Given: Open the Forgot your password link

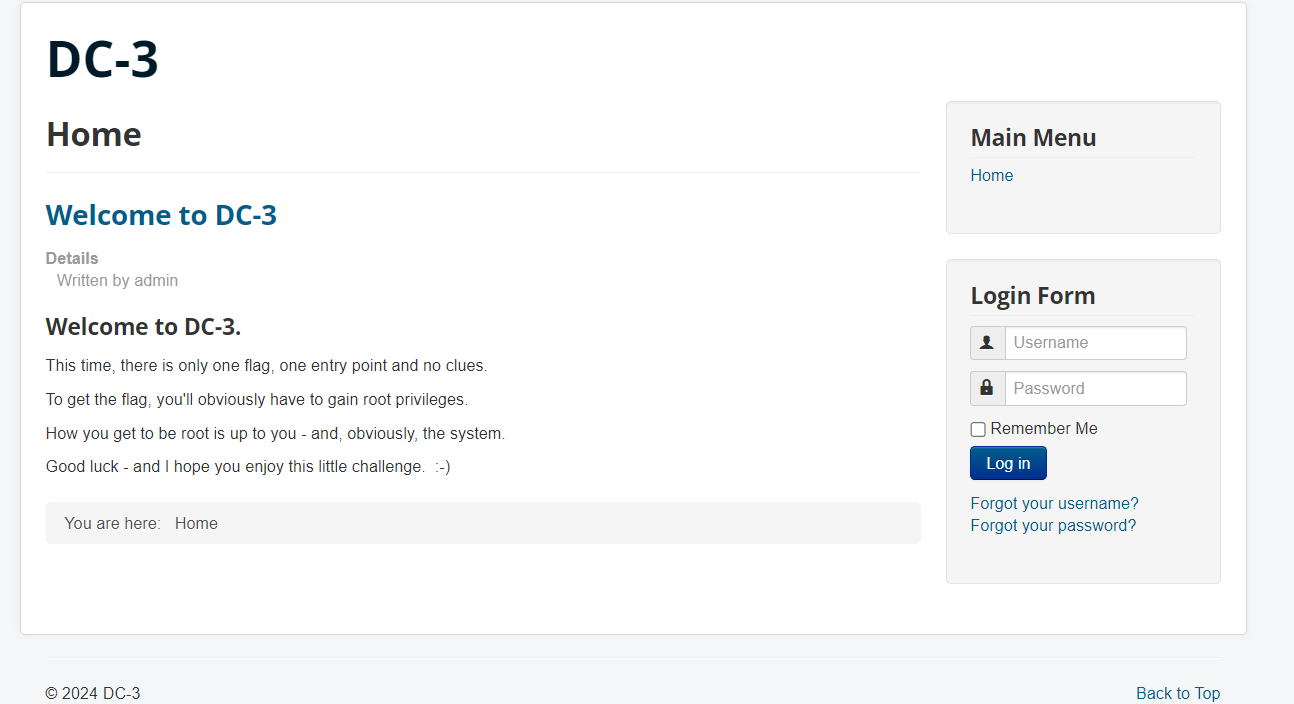Looking at the screenshot, I should pos(1053,525).
